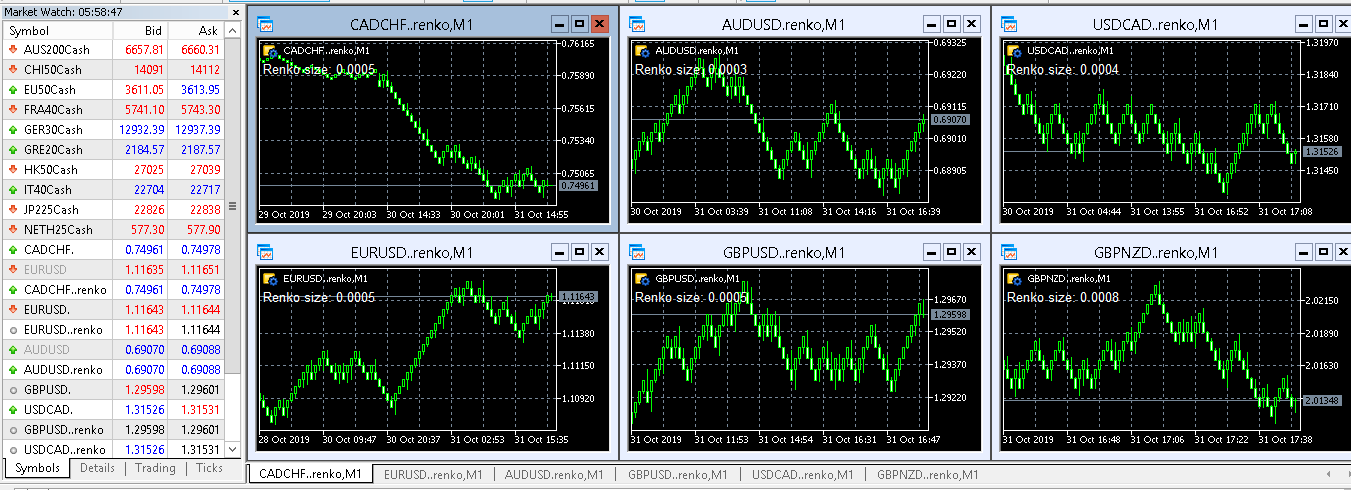Click the chart icon in CADCHF..renko window title bar

(265, 24)
